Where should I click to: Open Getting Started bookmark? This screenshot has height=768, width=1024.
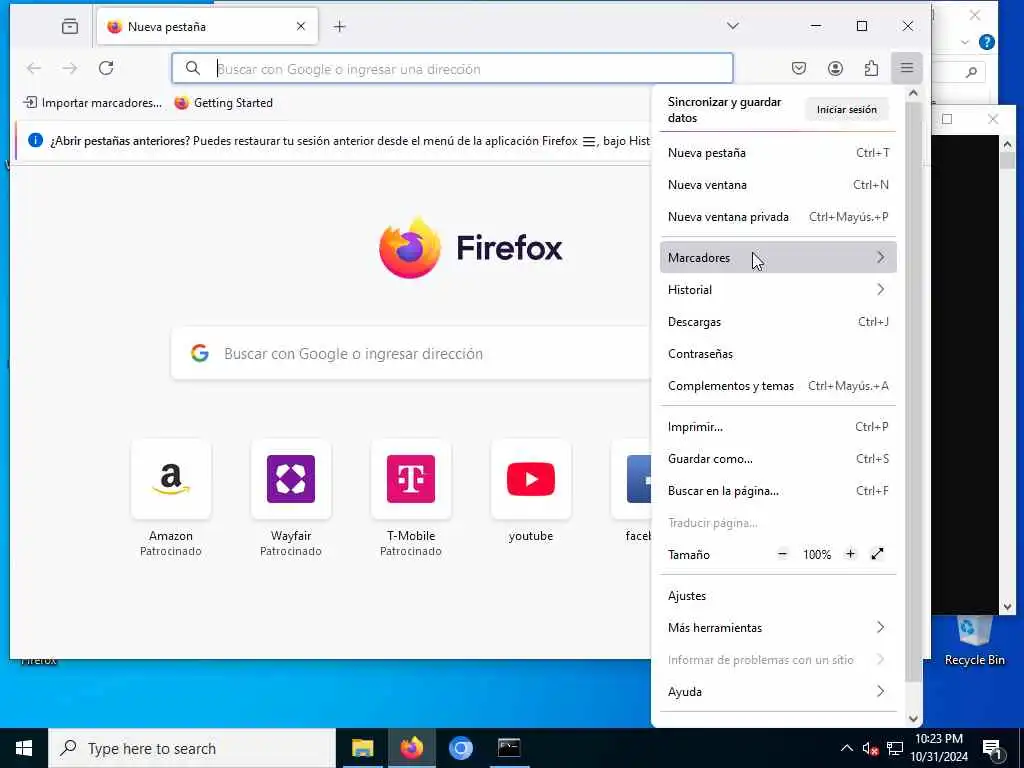[223, 103]
